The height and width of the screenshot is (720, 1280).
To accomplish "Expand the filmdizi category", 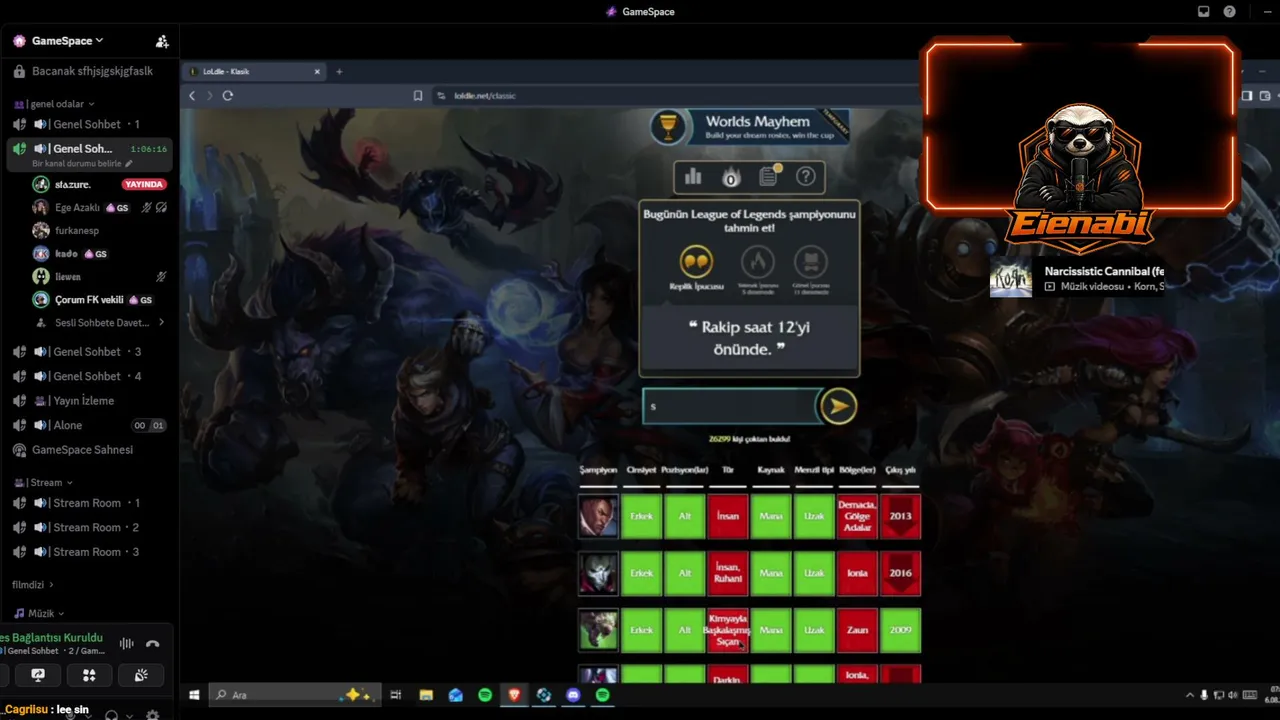I will (x=33, y=584).
